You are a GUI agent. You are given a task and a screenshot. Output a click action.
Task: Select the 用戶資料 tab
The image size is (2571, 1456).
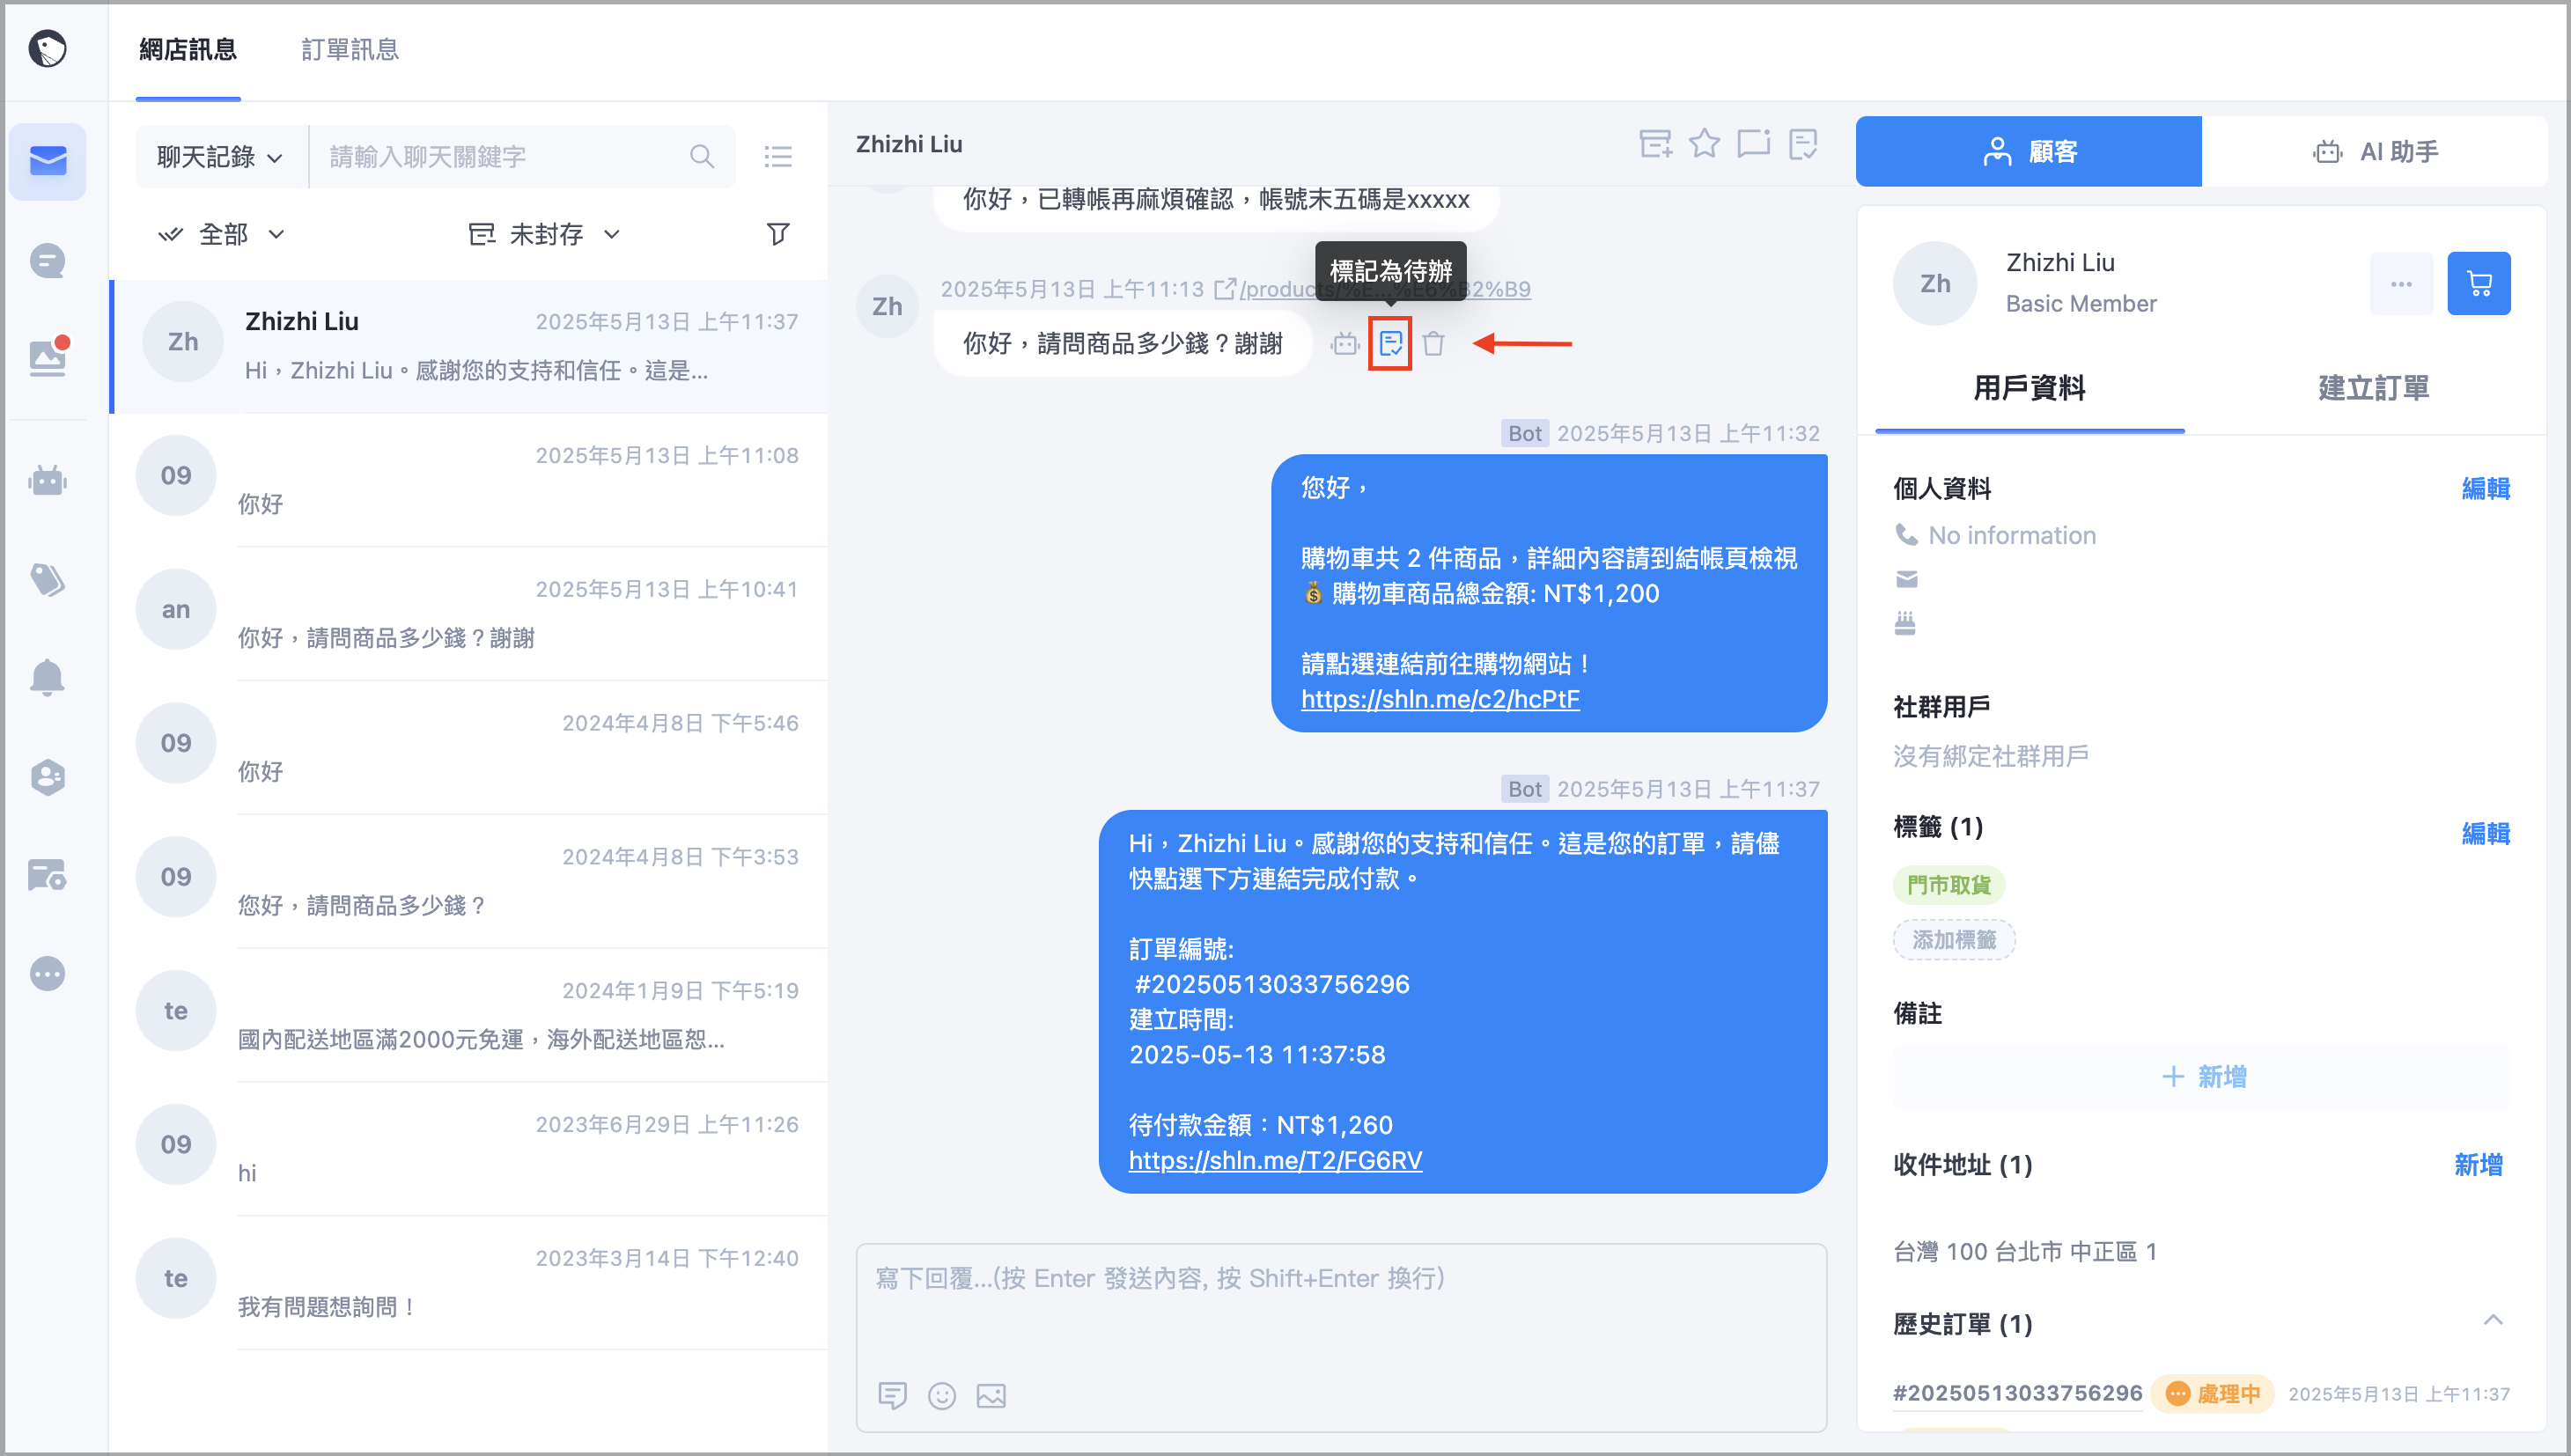pos(2029,387)
